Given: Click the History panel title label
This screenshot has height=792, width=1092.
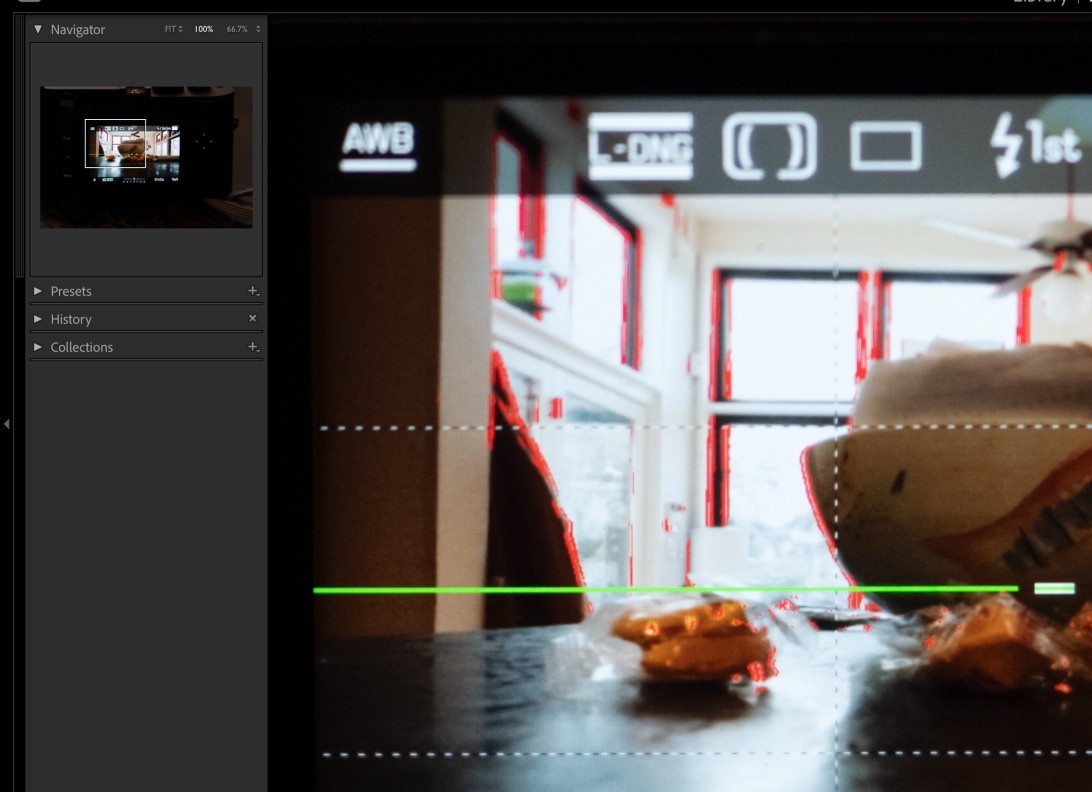Looking at the screenshot, I should (x=71, y=319).
